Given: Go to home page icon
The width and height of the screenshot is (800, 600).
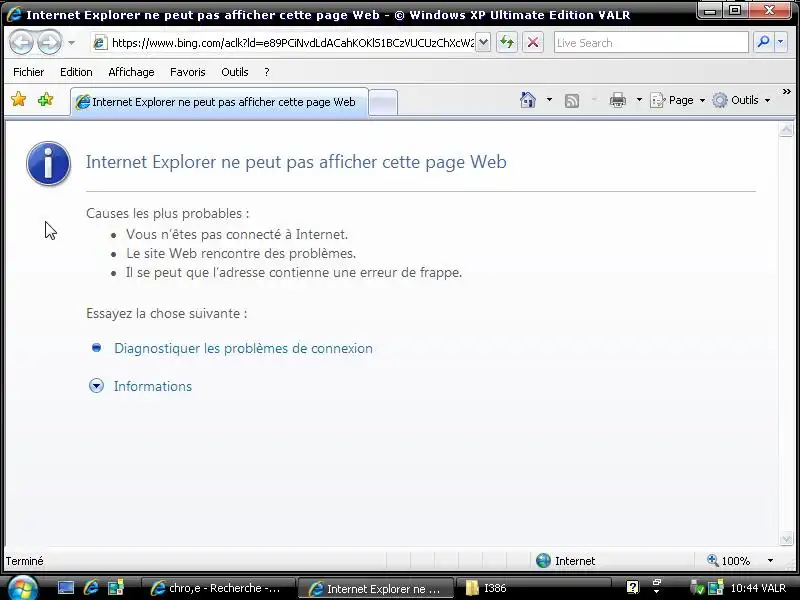Looking at the screenshot, I should [528, 100].
